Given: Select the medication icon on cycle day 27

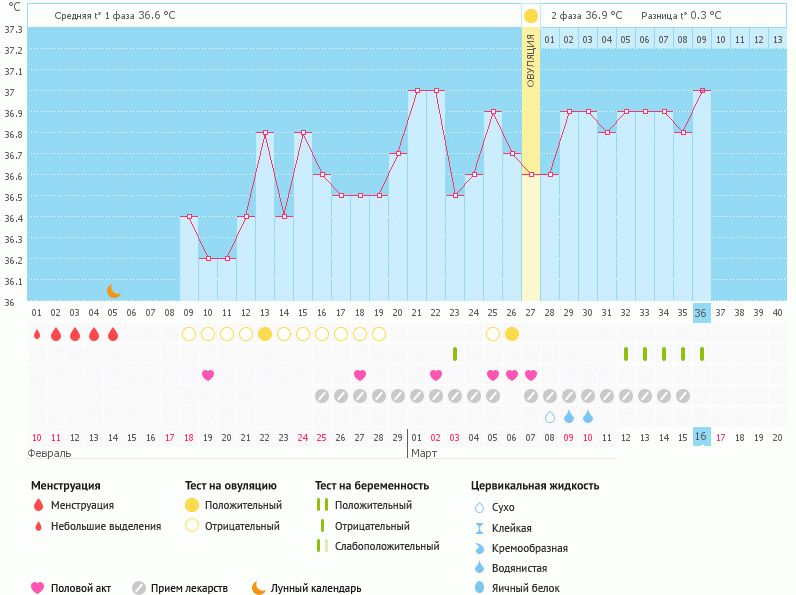Looking at the screenshot, I should [530, 396].
